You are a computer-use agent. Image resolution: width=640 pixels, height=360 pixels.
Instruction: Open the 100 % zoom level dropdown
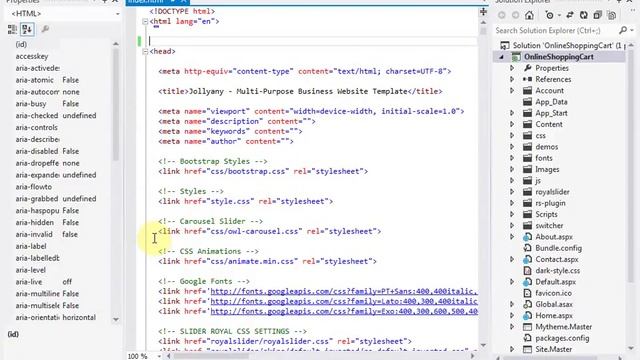(159, 356)
